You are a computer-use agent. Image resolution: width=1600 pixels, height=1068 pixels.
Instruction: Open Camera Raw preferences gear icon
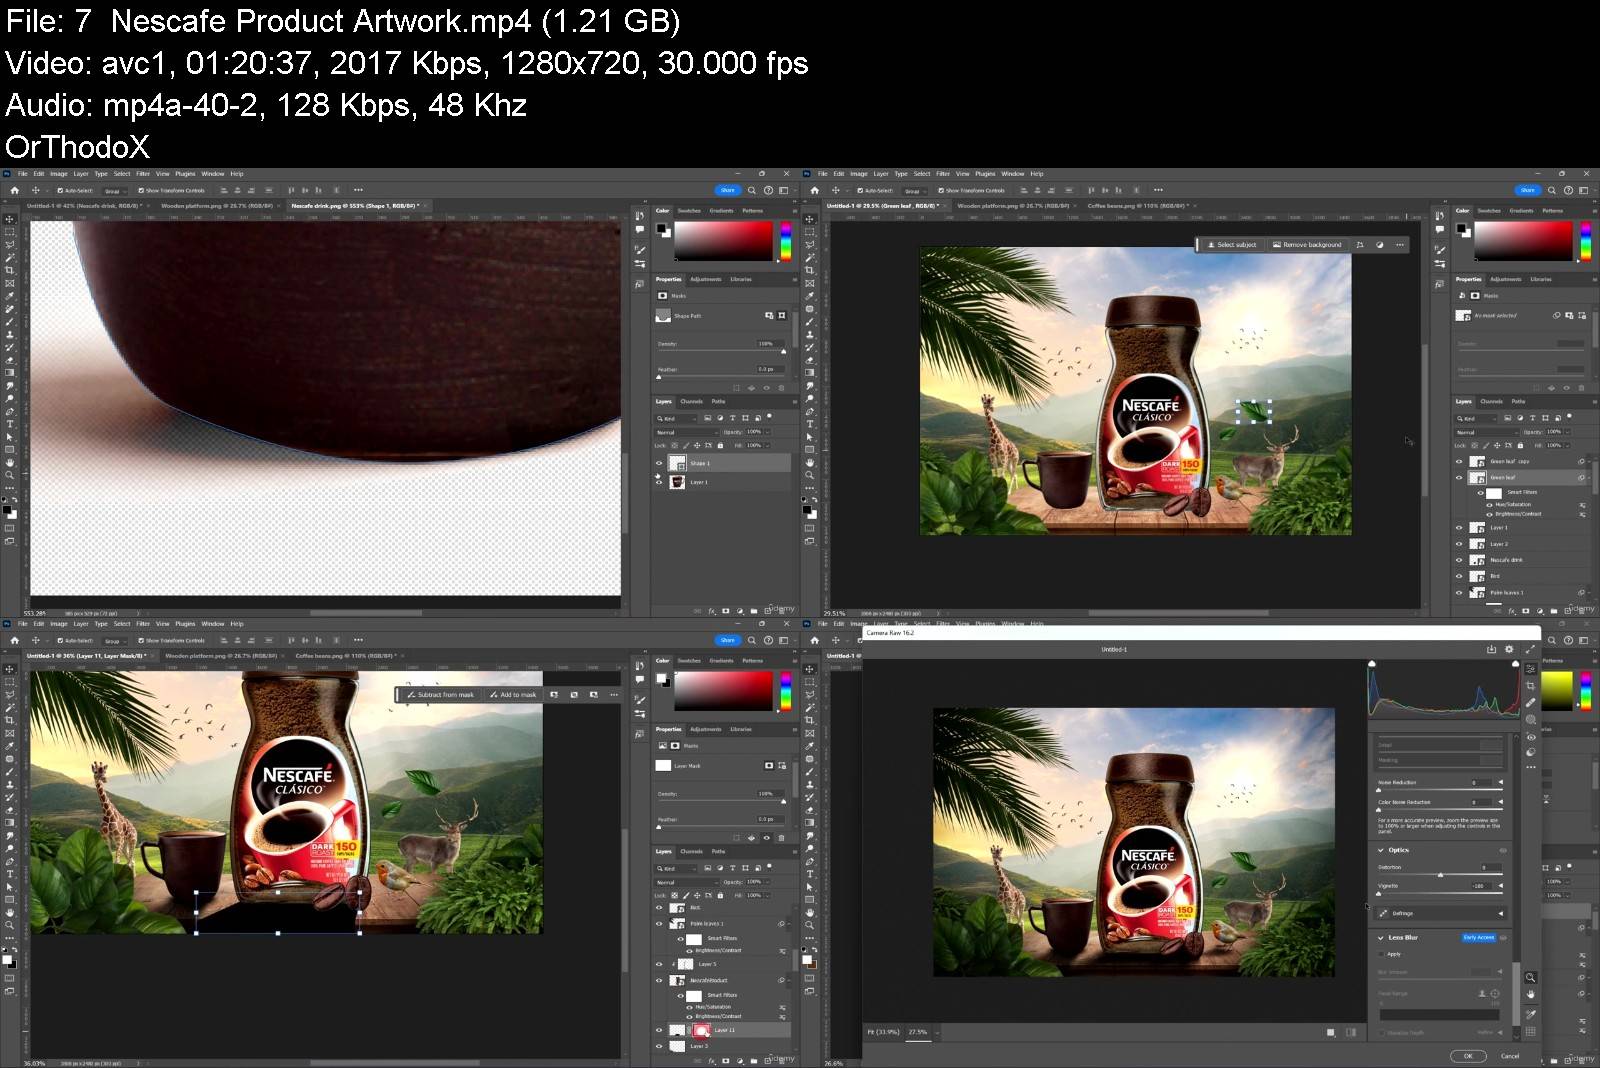click(x=1509, y=649)
